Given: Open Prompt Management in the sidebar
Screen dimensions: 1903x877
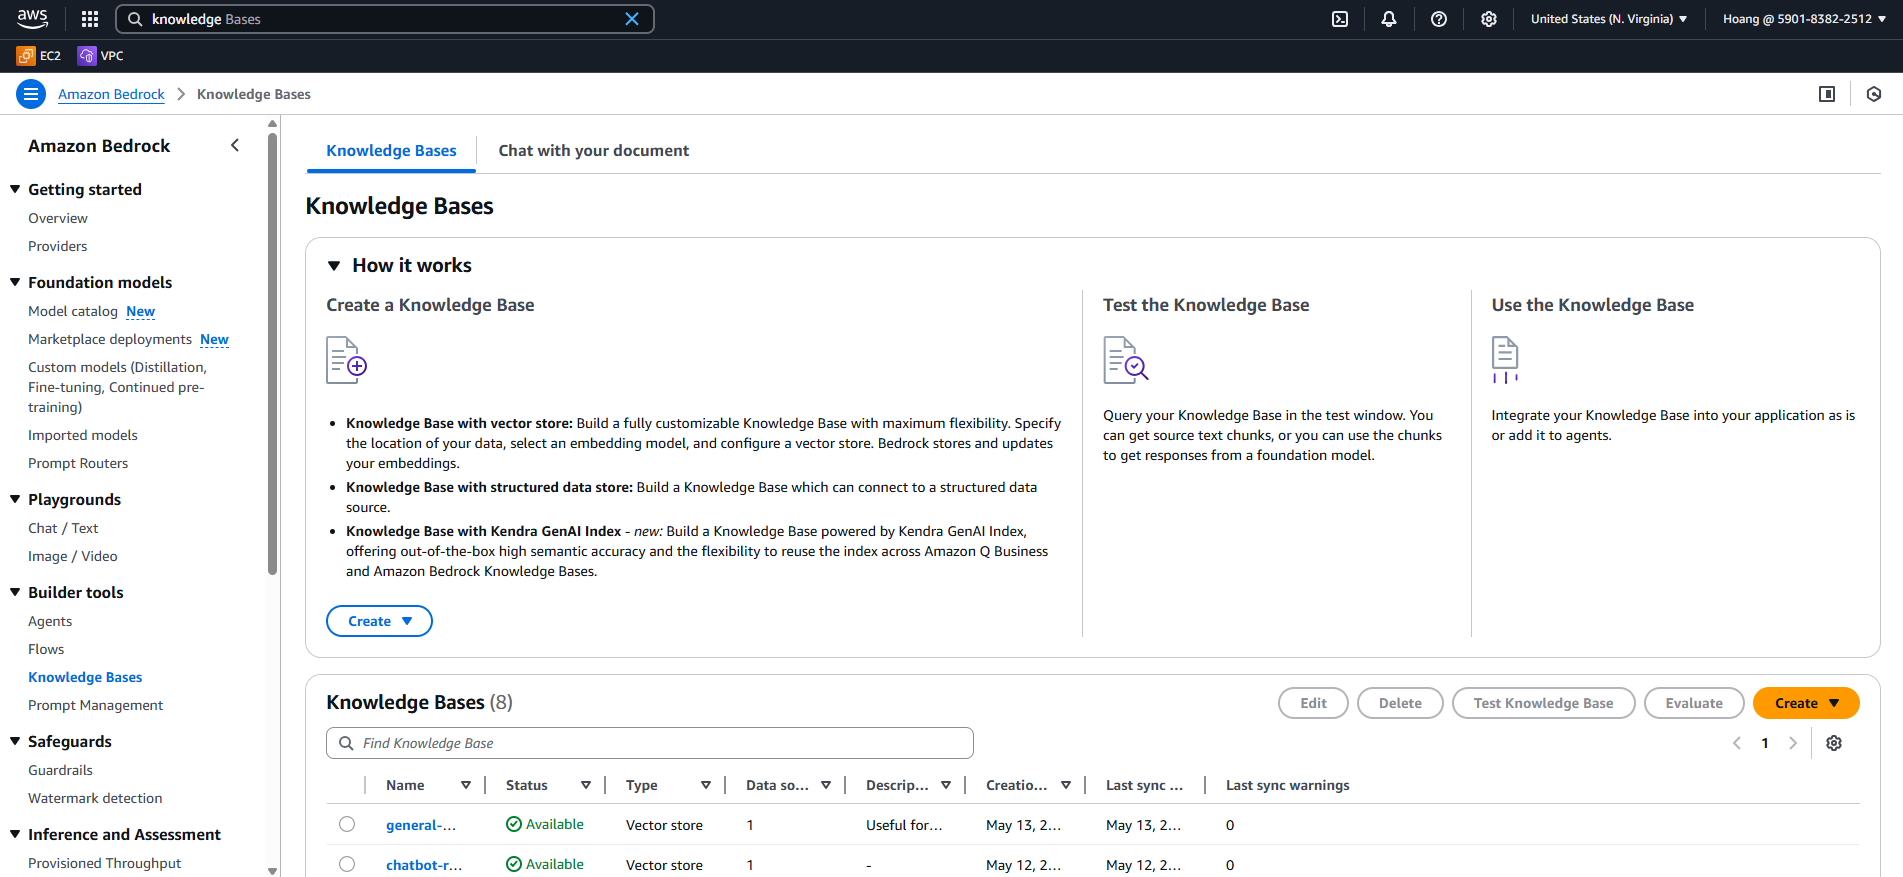Looking at the screenshot, I should (x=95, y=705).
